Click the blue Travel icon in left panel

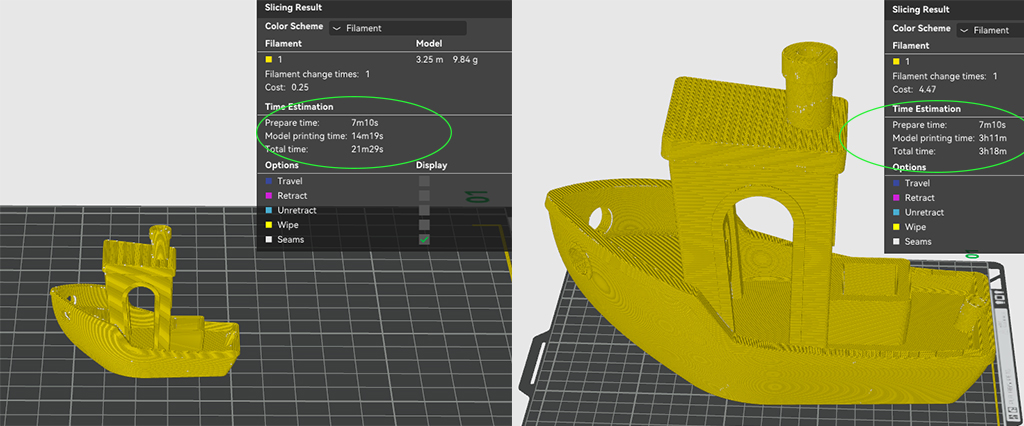[268, 182]
